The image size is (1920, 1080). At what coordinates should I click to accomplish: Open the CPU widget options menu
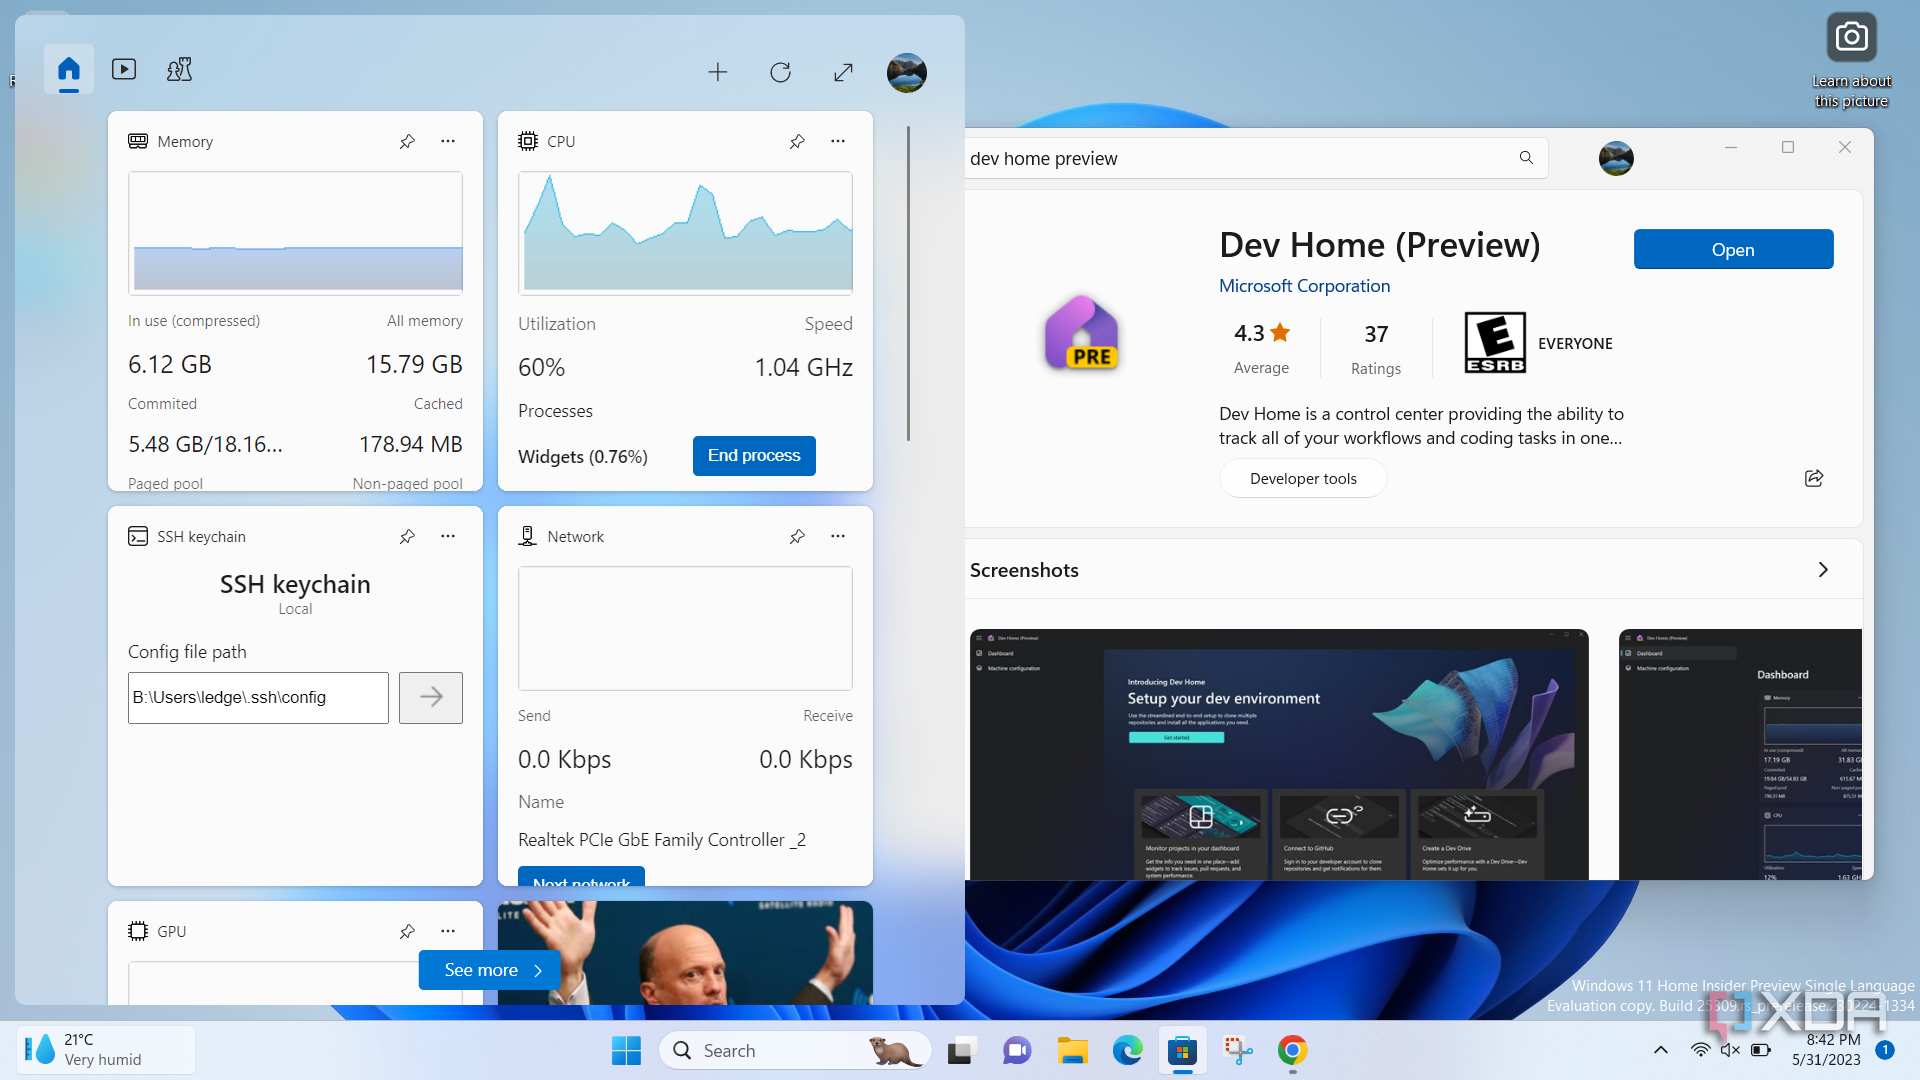pyautogui.click(x=837, y=141)
